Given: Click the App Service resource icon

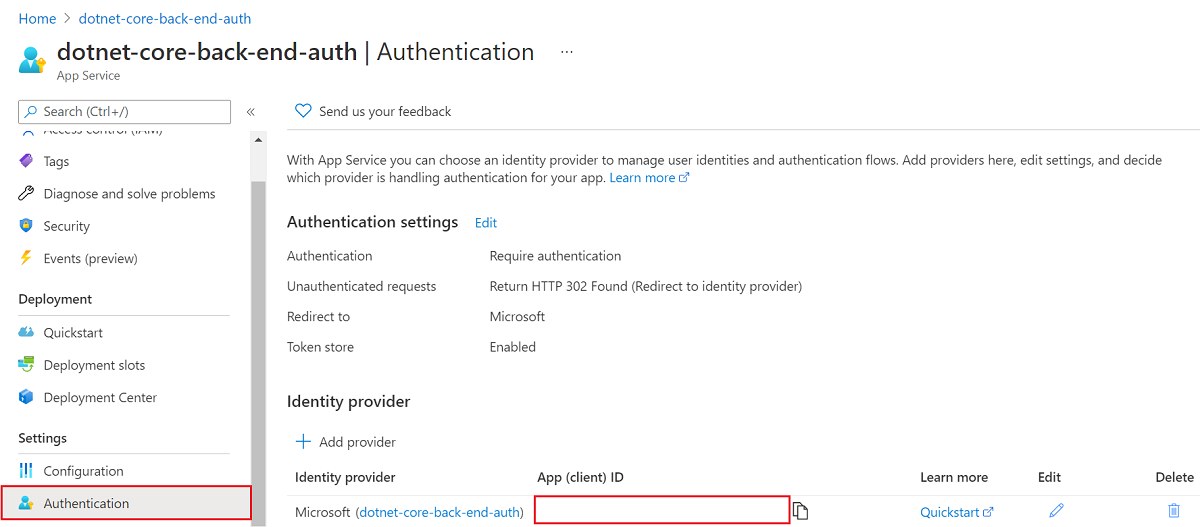Looking at the screenshot, I should (x=32, y=60).
